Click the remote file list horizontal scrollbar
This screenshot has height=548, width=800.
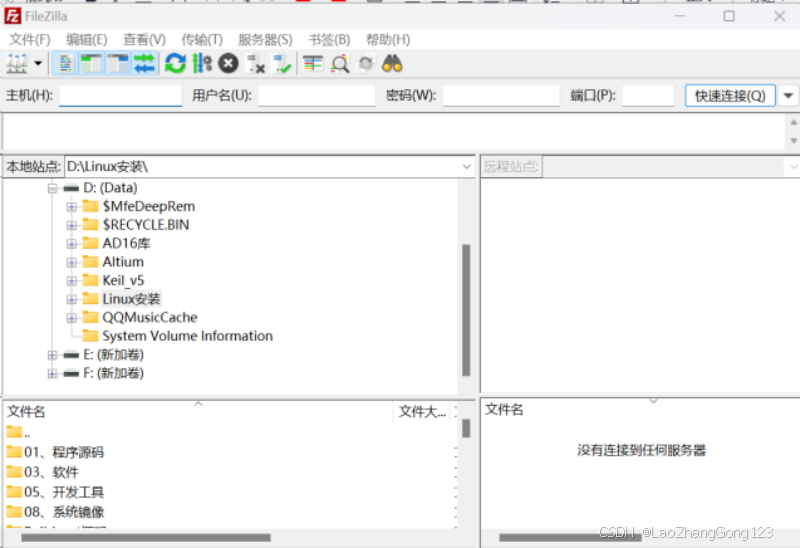point(570,537)
